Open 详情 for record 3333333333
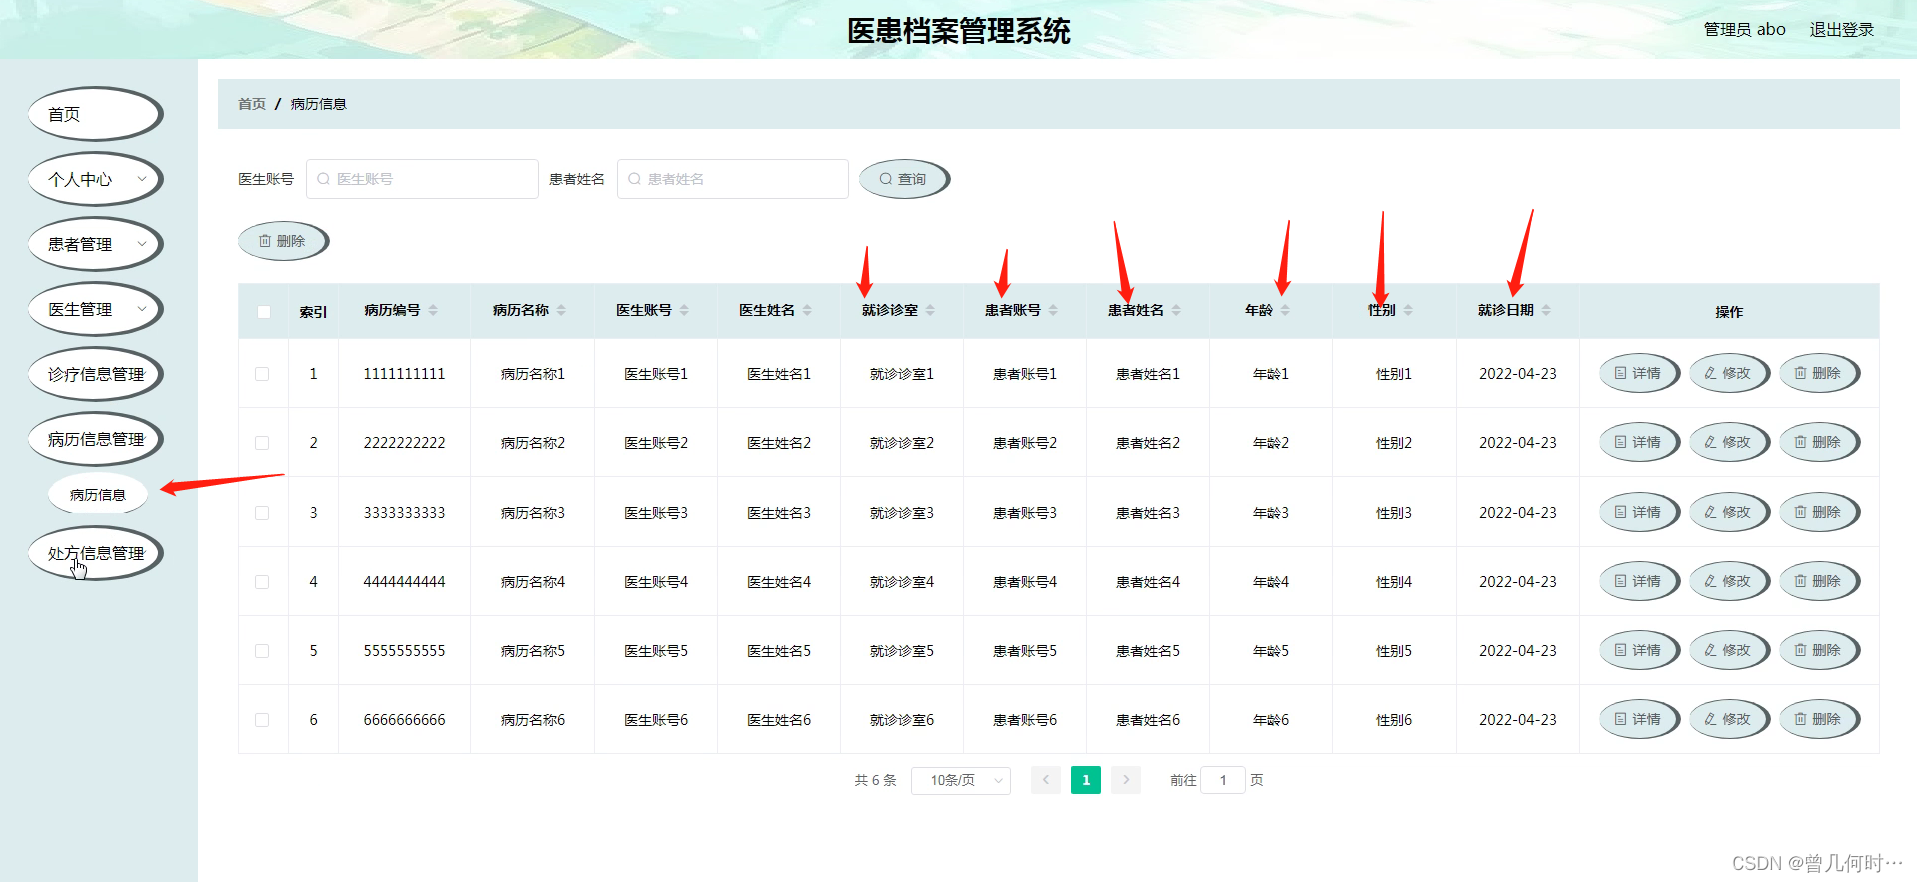Screen dimensions: 1917x882 (1639, 512)
